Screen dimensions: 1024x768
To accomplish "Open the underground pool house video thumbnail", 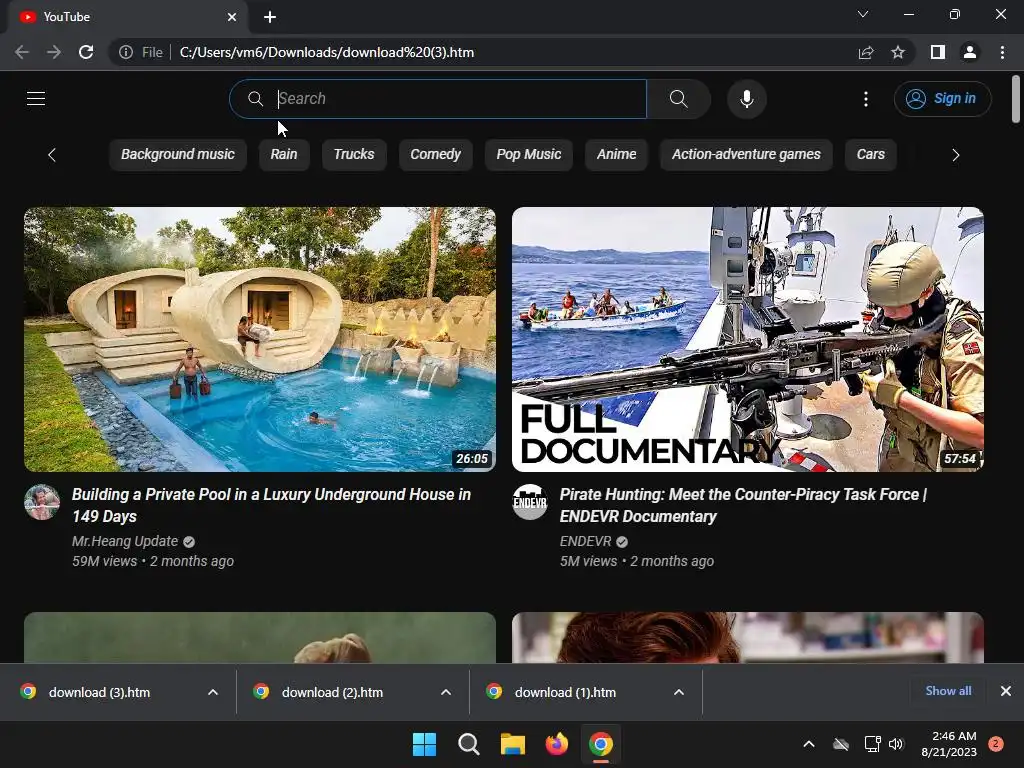I will [x=260, y=339].
